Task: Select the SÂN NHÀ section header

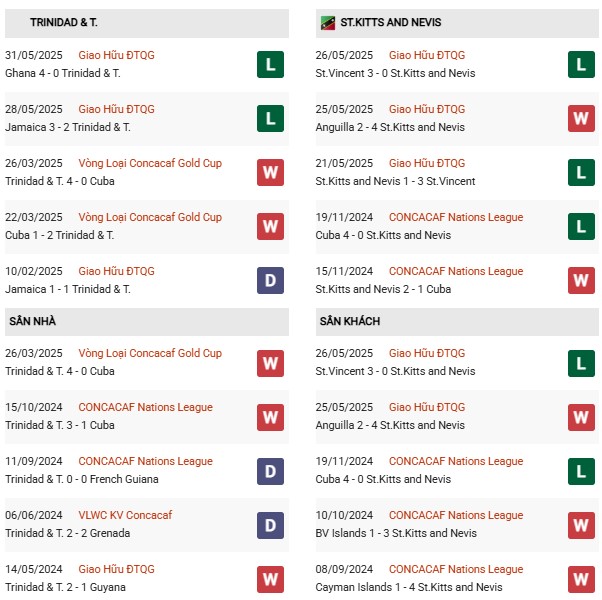Action: 33,322
